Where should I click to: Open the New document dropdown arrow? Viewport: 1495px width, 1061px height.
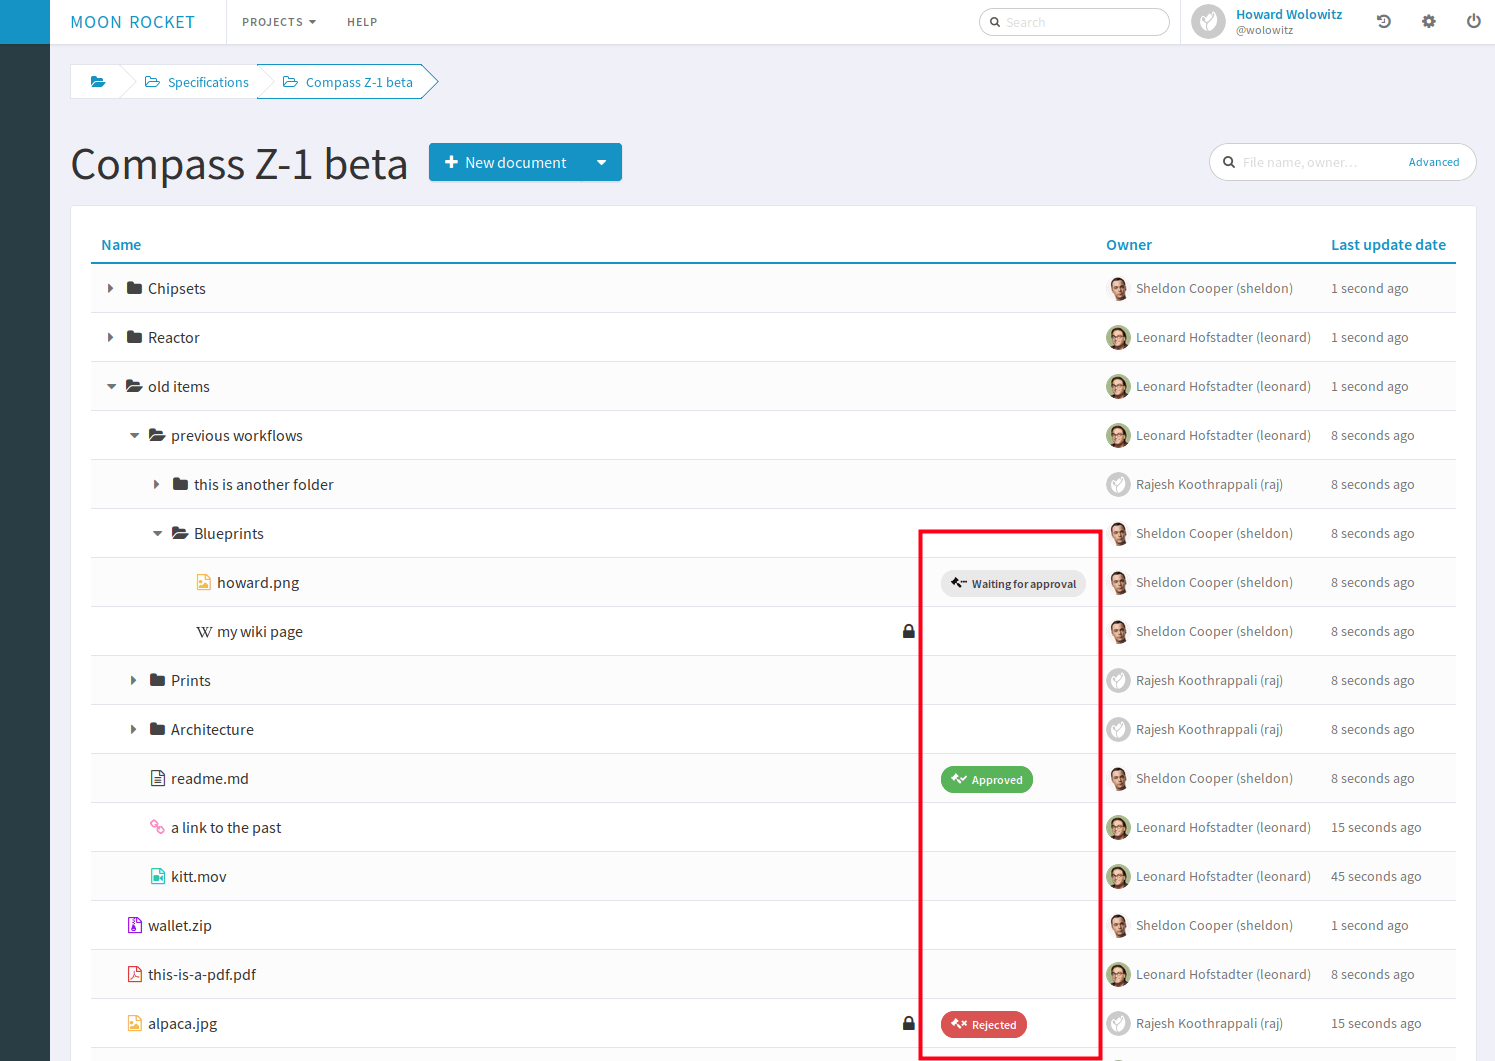601,162
